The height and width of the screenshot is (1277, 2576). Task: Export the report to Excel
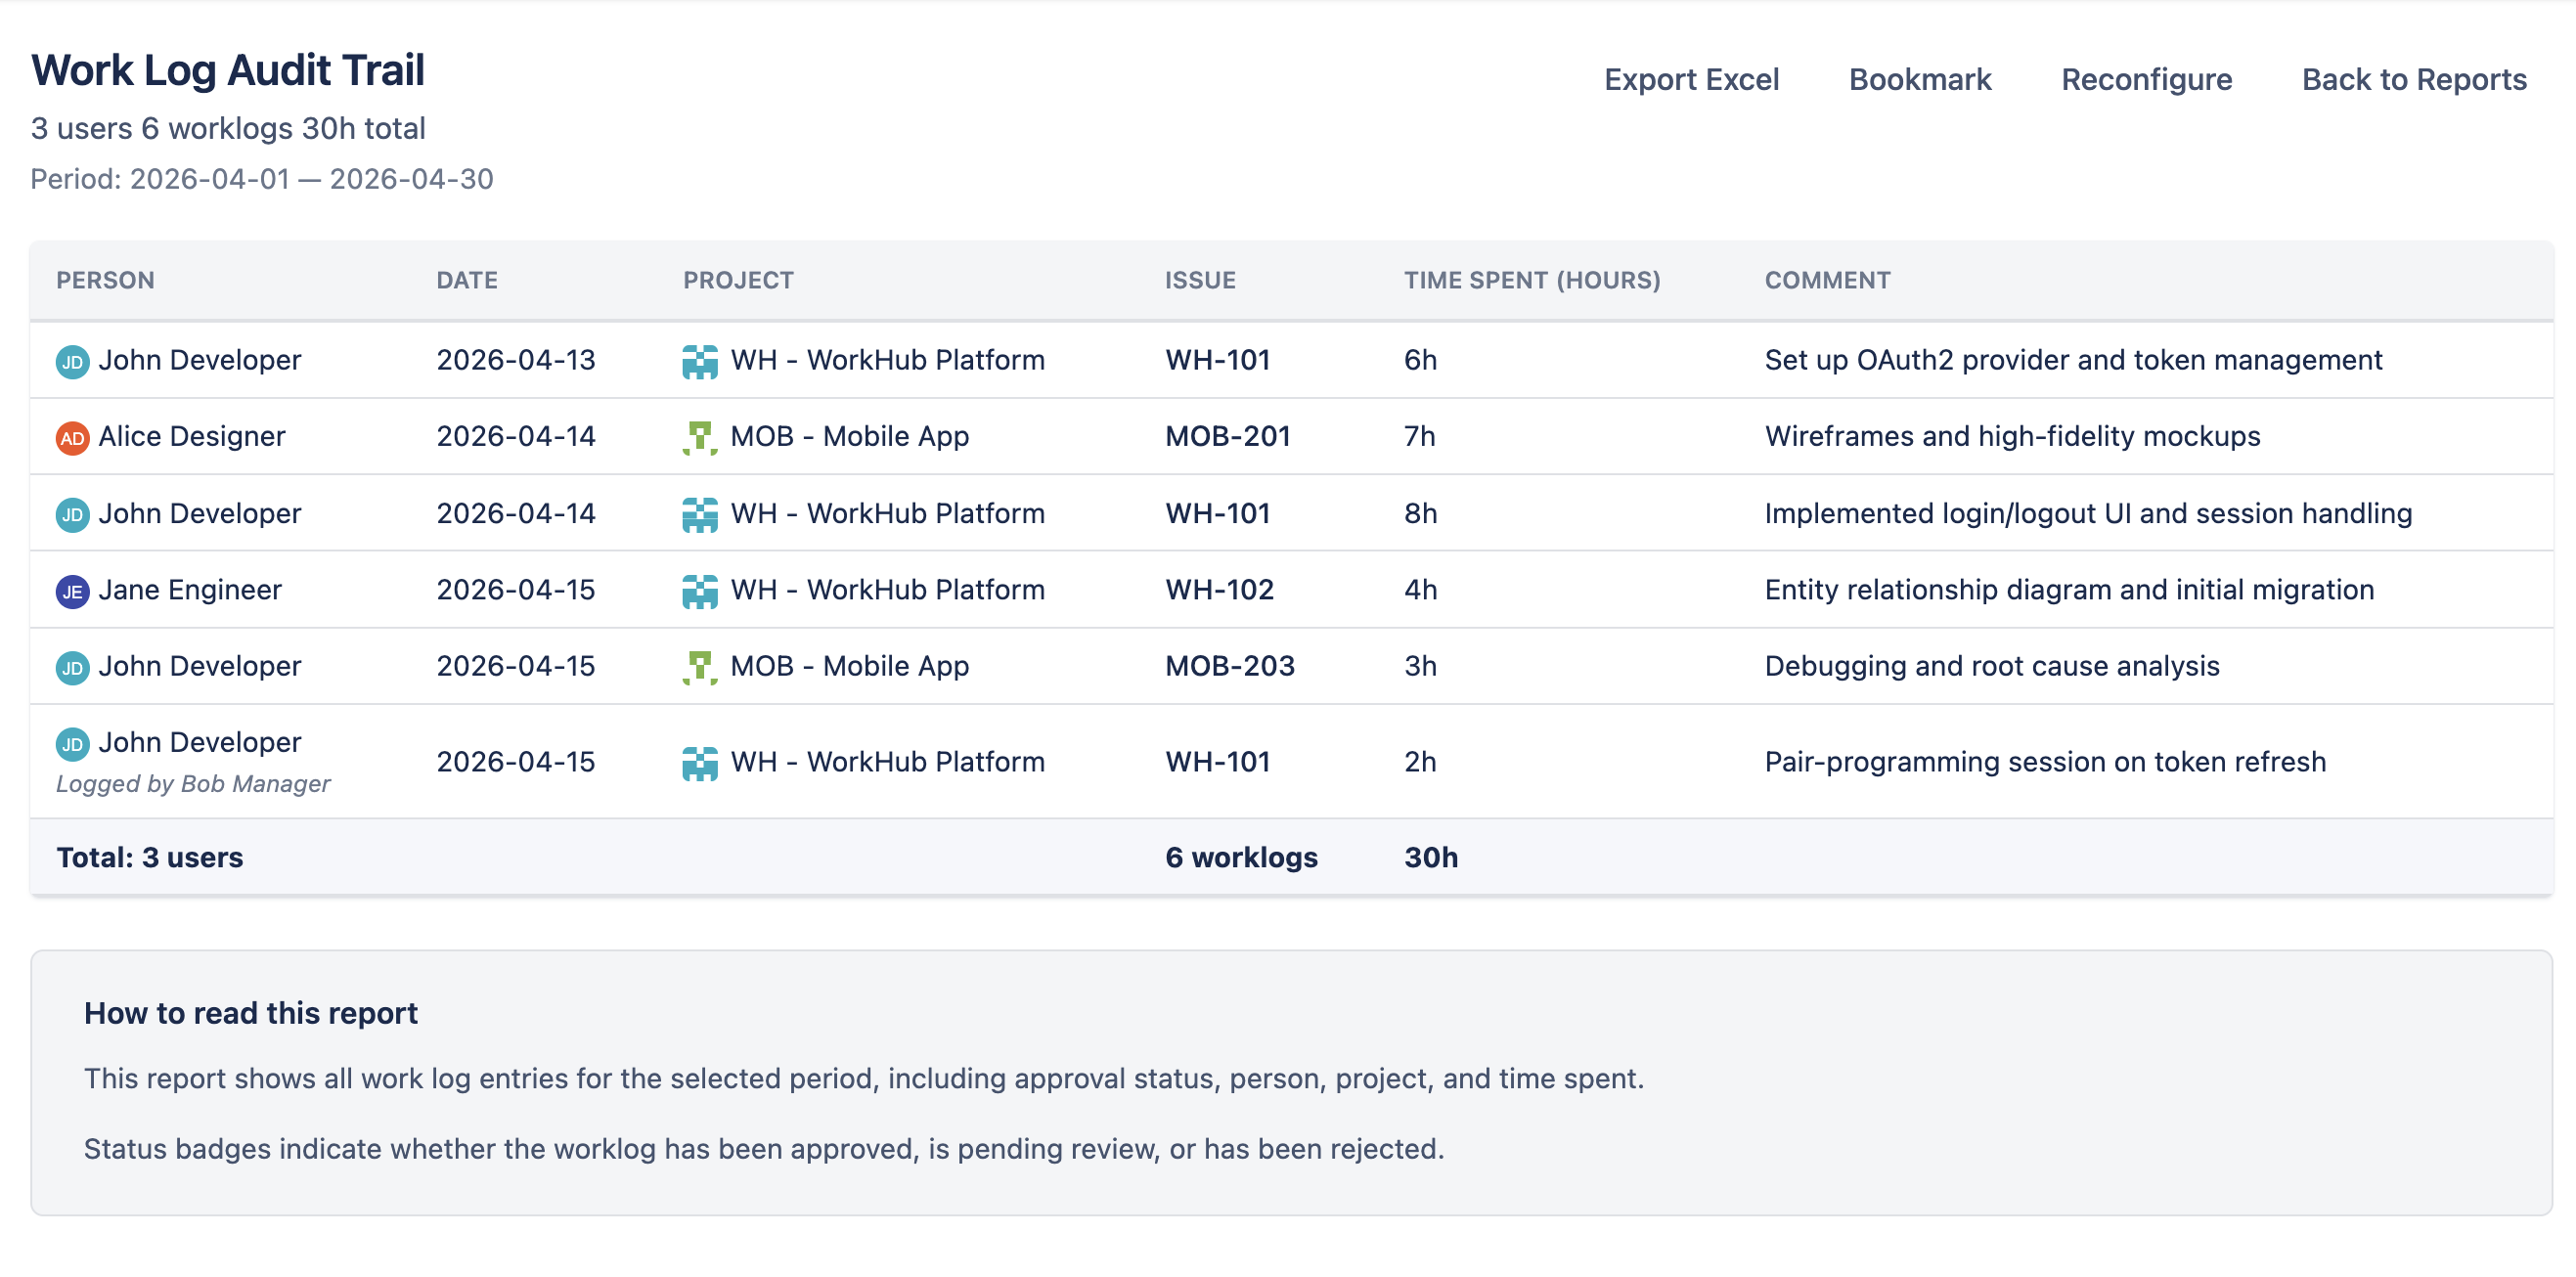[x=1691, y=79]
